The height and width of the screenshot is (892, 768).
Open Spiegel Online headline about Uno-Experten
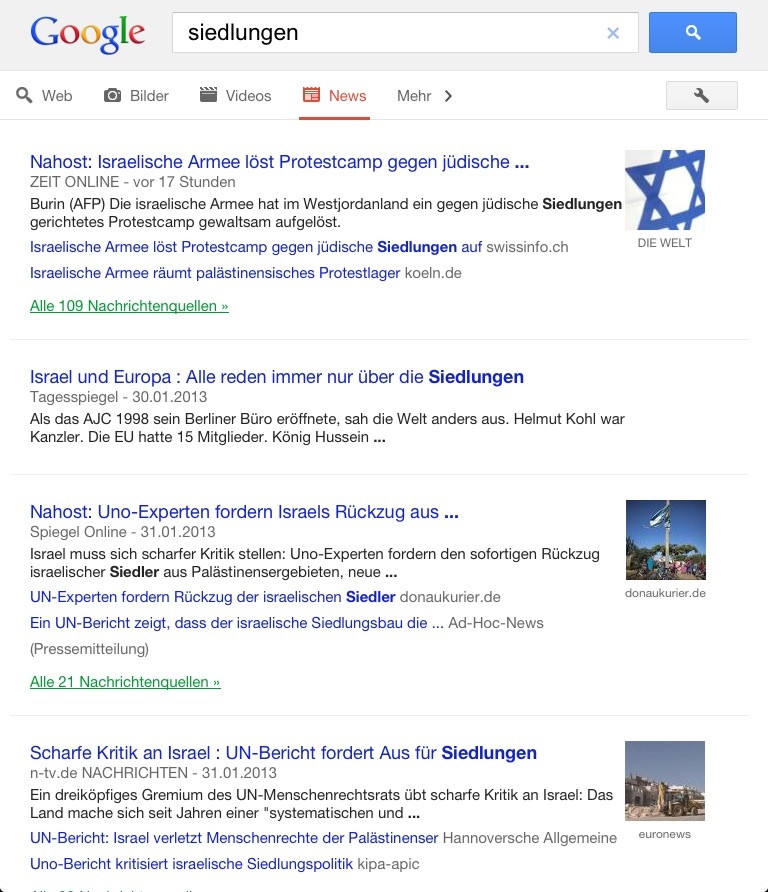(x=244, y=512)
